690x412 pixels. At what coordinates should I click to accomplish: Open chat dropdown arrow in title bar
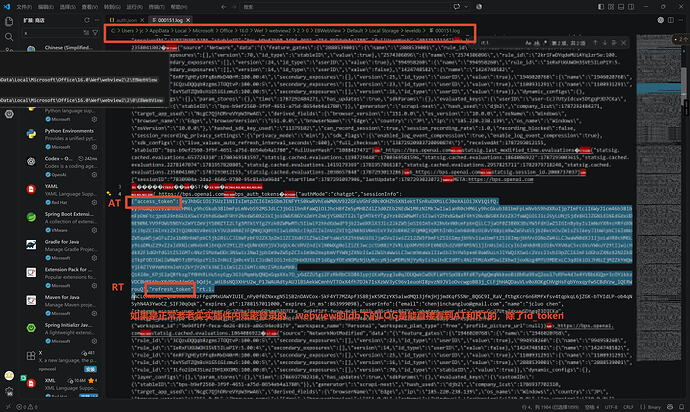(x=466, y=7)
